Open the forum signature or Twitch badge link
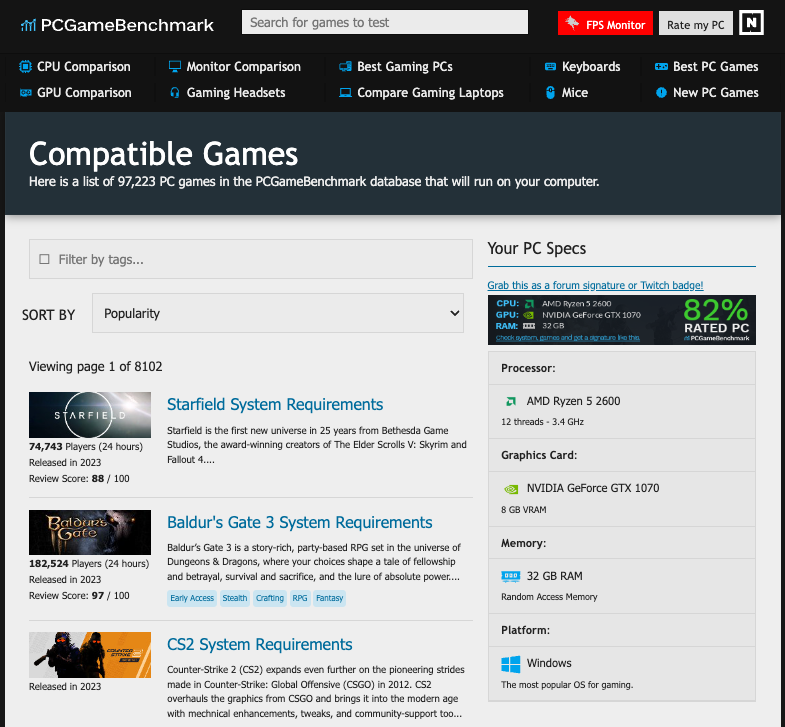This screenshot has width=785, height=727. [595, 285]
